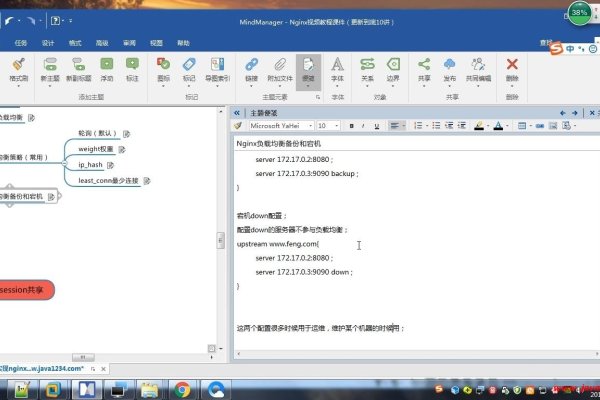Open the 设计 (Design) ribbon tab
This screenshot has width=600, height=400.
click(48, 44)
